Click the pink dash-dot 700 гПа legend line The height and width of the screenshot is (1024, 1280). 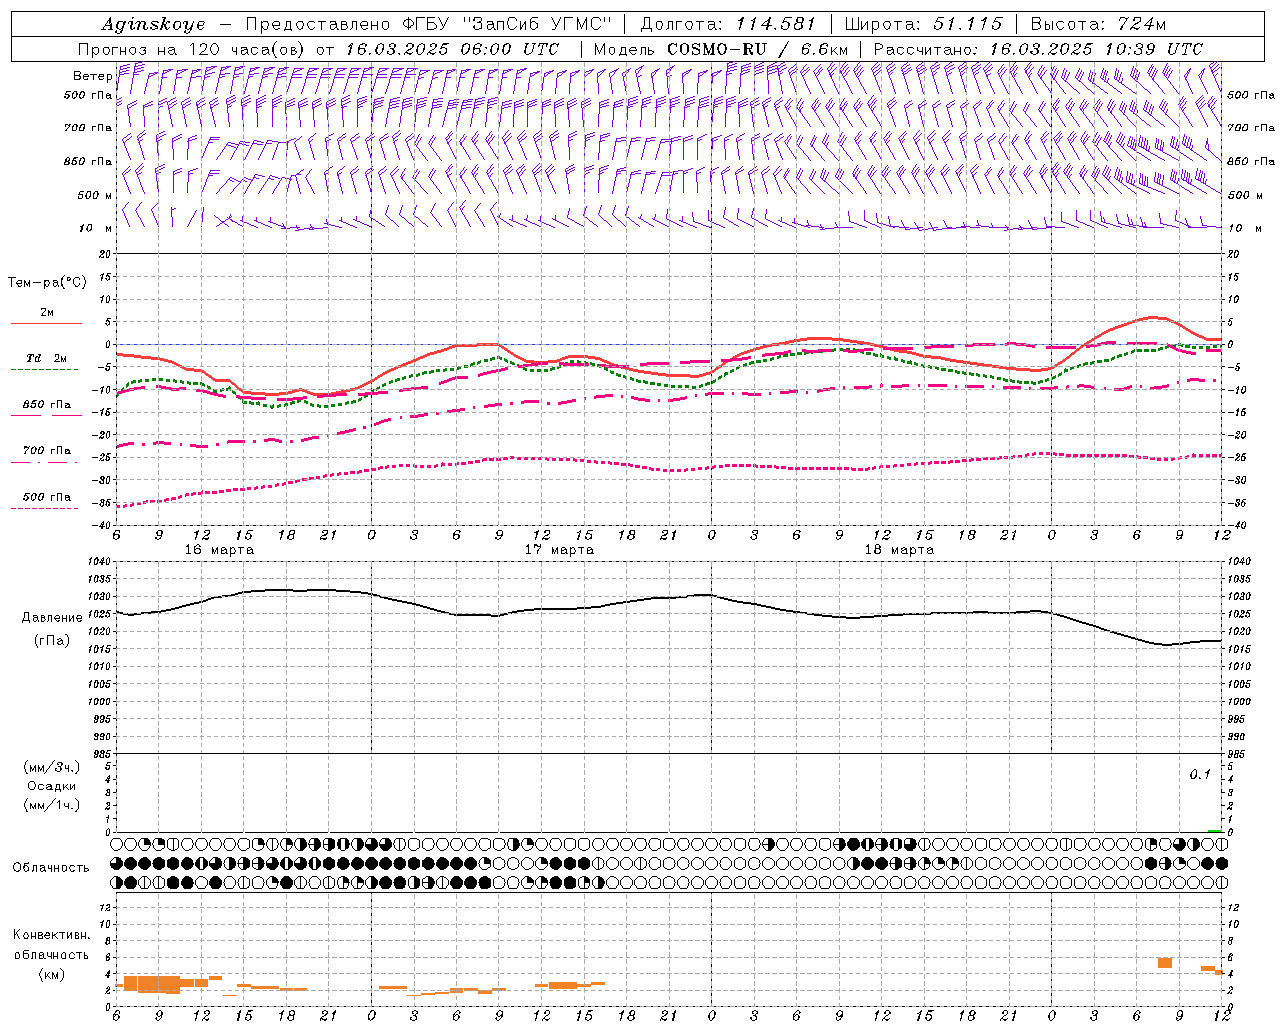click(x=46, y=462)
